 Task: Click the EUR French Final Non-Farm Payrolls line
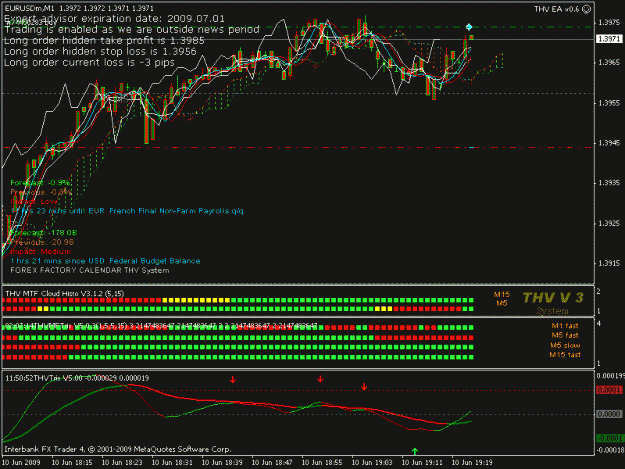coord(127,211)
